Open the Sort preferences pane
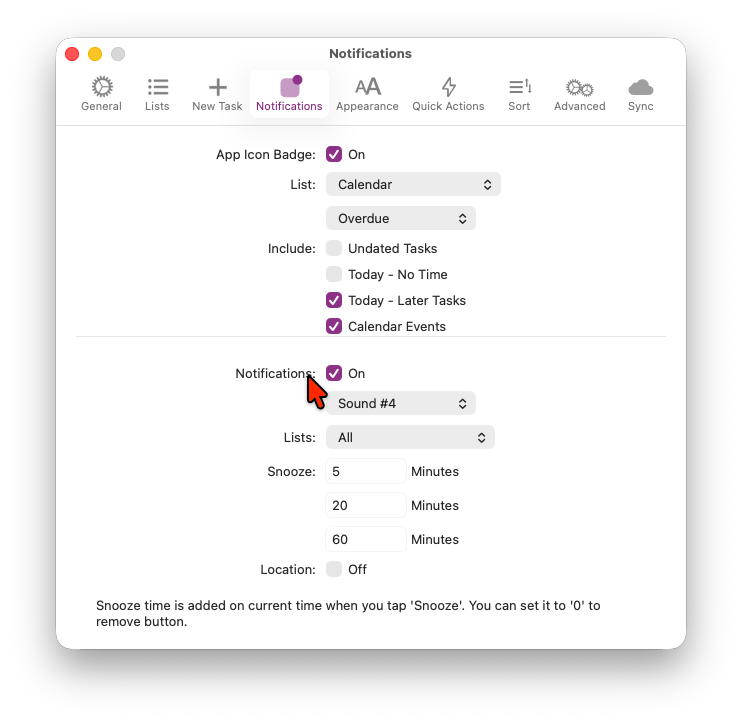 (519, 94)
